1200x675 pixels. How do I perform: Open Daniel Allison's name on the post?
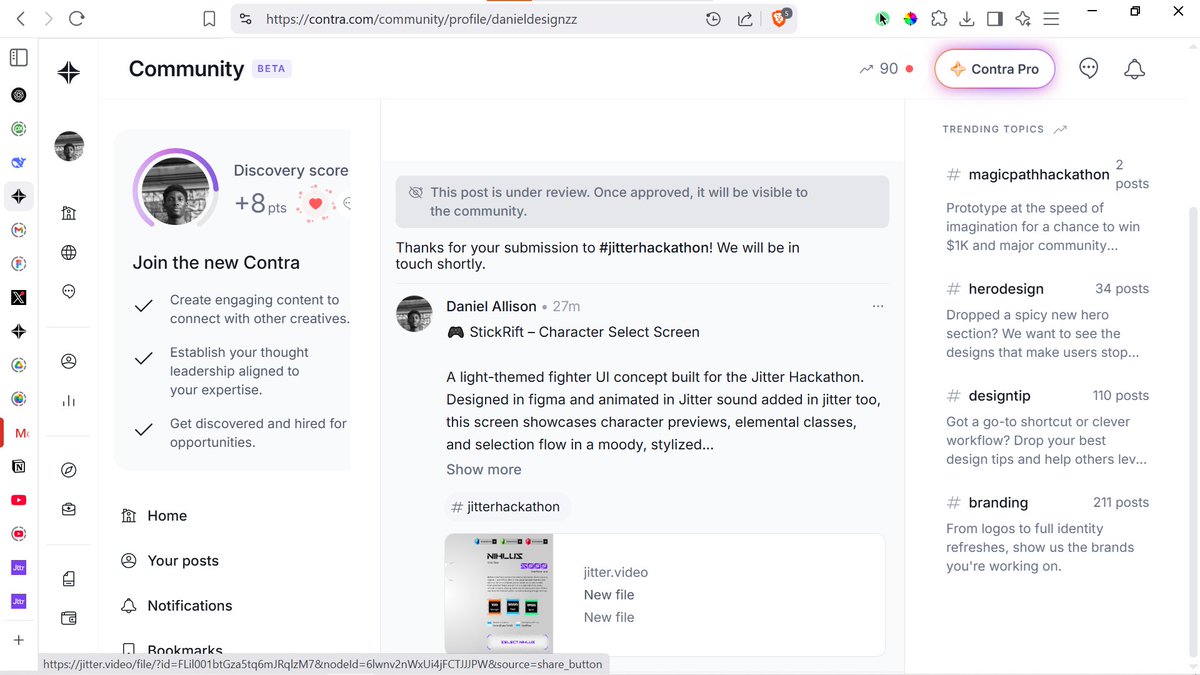click(491, 306)
